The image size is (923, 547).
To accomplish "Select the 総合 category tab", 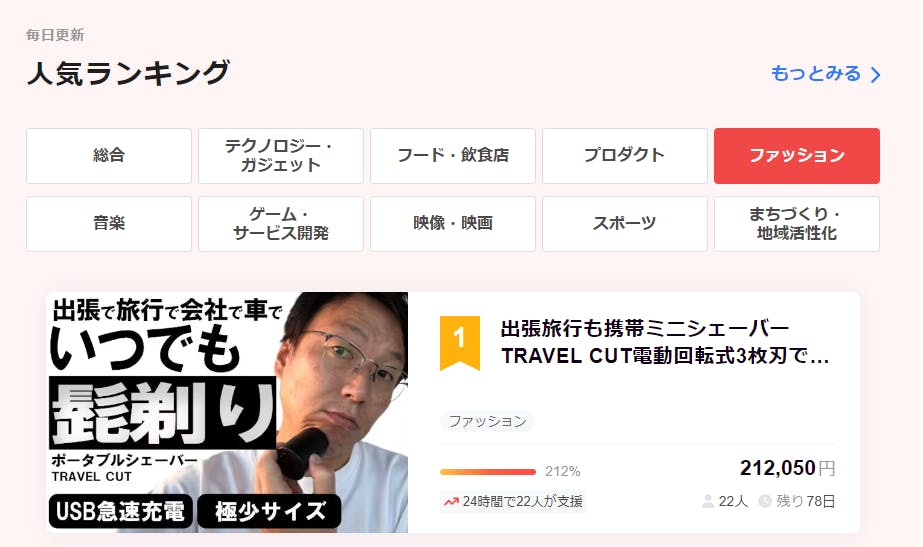I will tap(109, 156).
